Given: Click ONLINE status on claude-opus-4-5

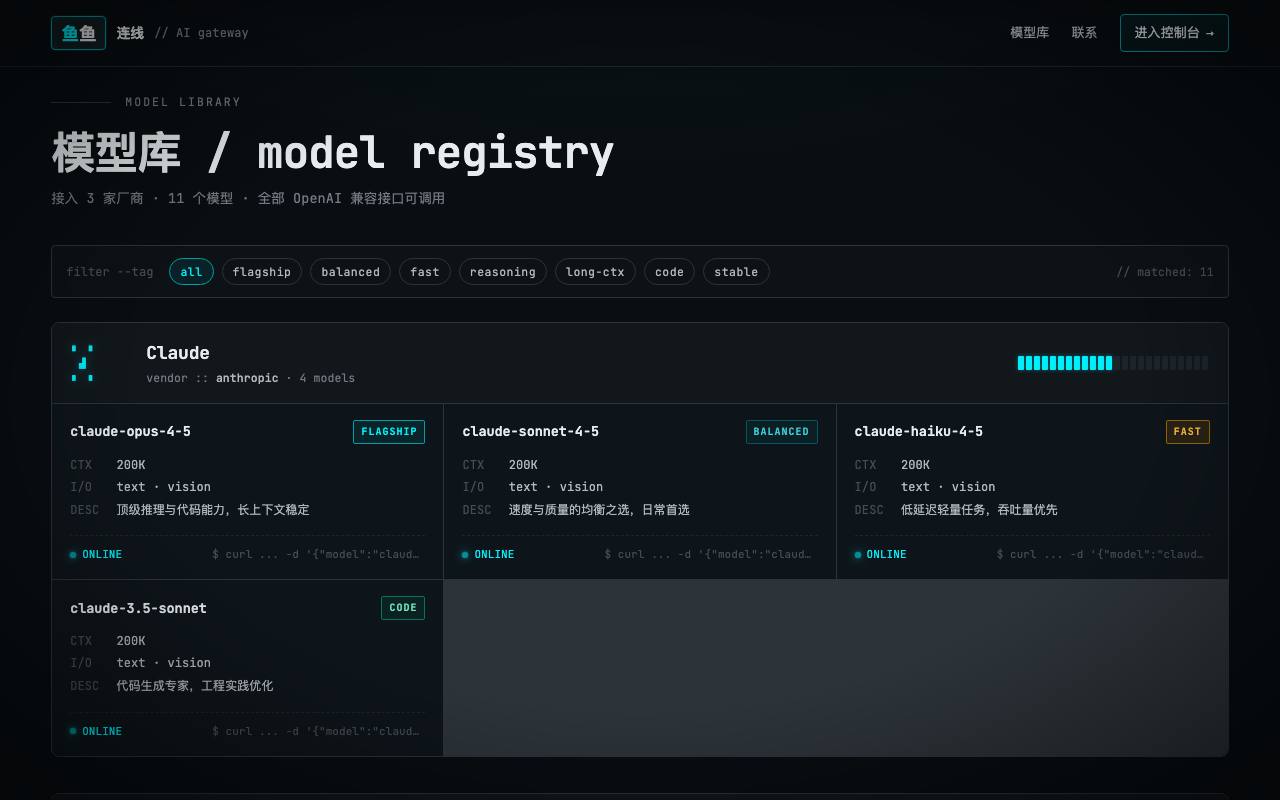Looking at the screenshot, I should pos(96,554).
